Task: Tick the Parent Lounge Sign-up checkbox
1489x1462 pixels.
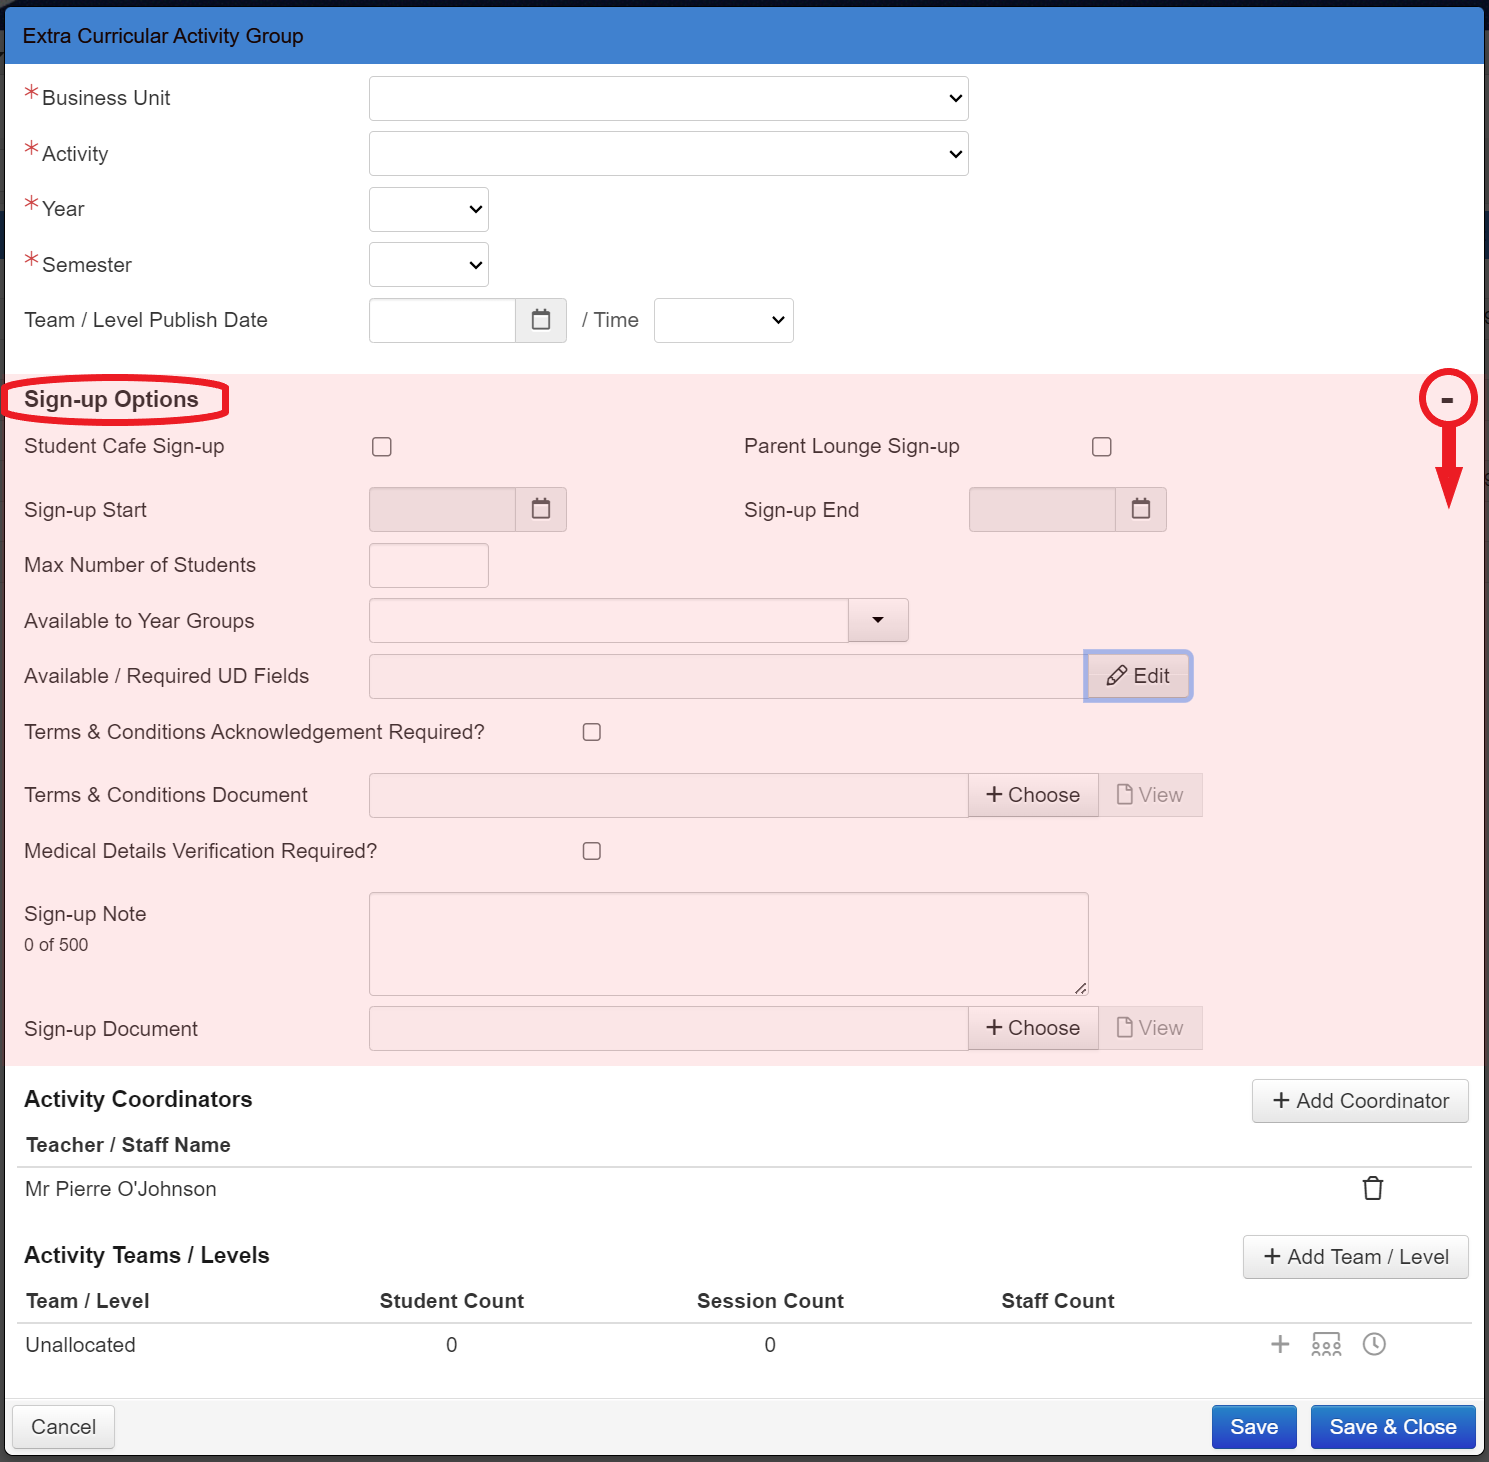Action: (x=1101, y=447)
